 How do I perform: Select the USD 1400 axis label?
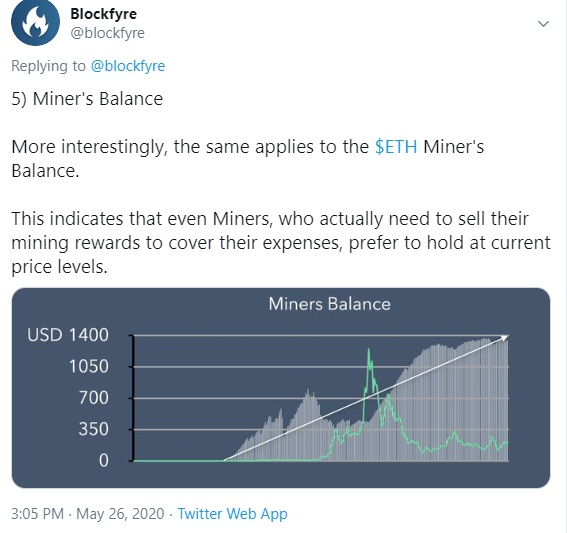click(68, 334)
